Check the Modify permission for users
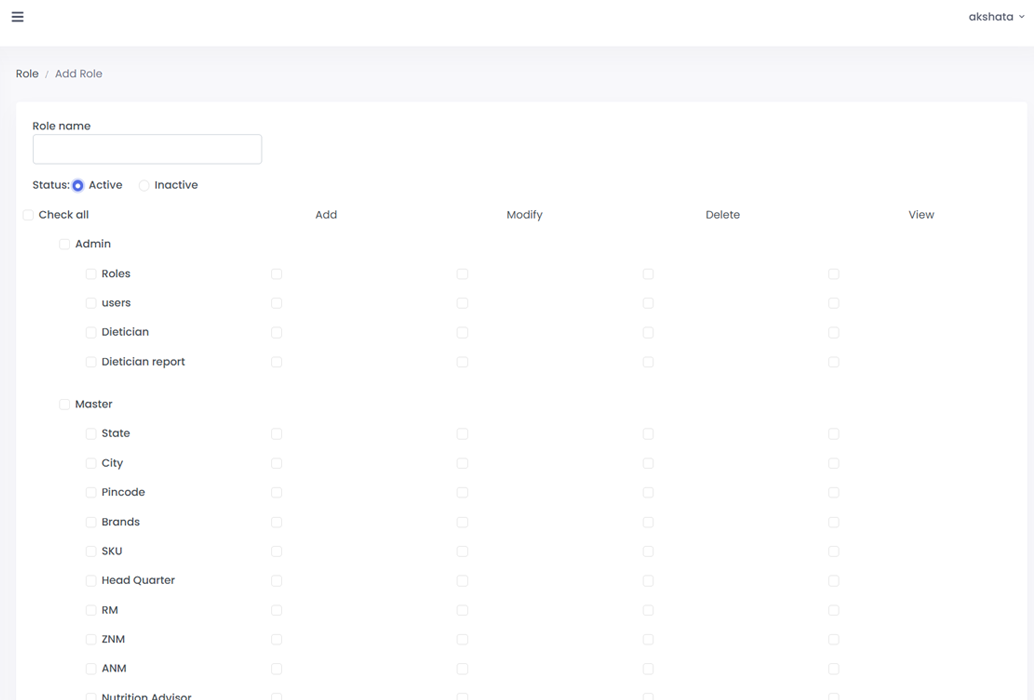 tap(462, 303)
